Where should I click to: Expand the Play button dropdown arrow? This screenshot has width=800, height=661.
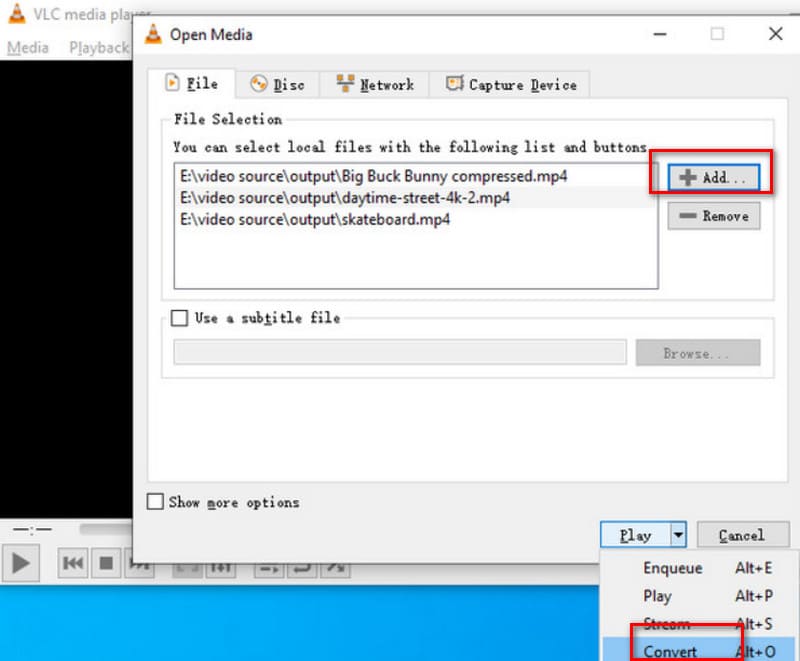(678, 535)
